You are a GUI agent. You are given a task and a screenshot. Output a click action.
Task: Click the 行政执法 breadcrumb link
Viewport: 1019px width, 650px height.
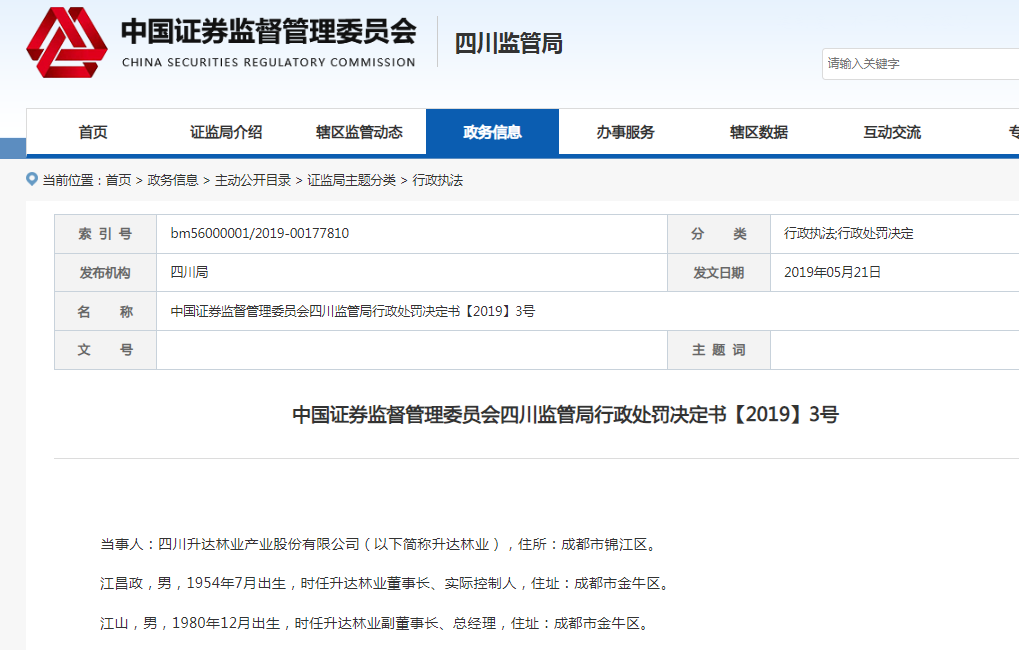point(438,180)
